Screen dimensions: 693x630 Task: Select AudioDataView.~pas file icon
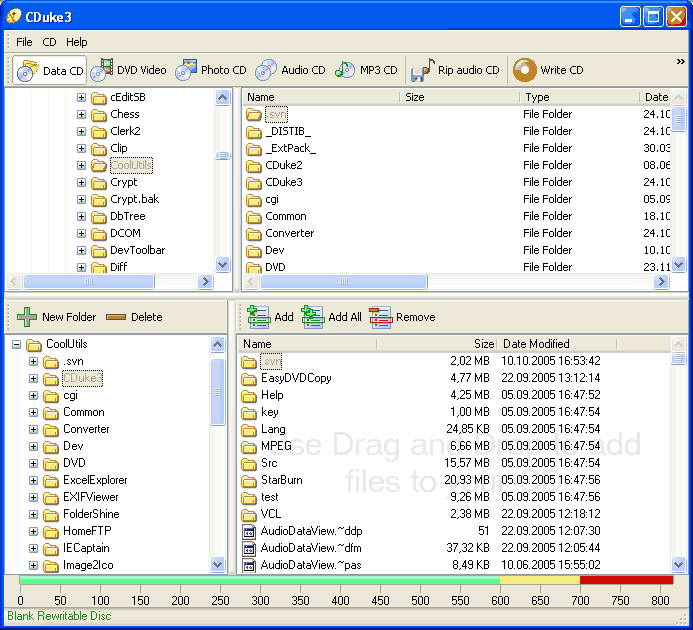click(x=249, y=565)
